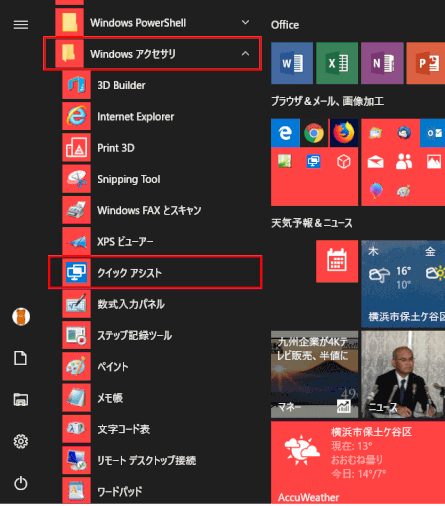Open ワードパッド entry
This screenshot has height=506, width=445.
162,491
